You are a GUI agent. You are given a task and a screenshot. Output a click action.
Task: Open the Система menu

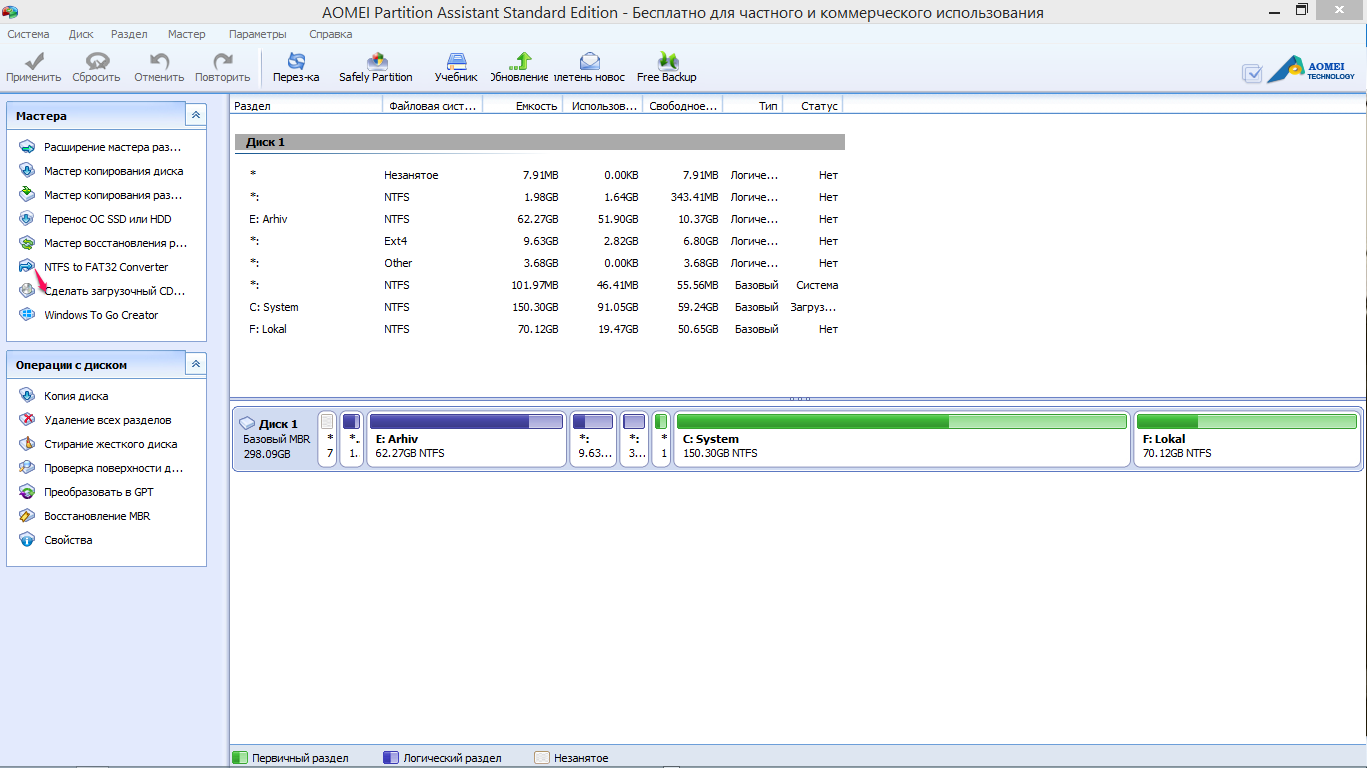28,34
